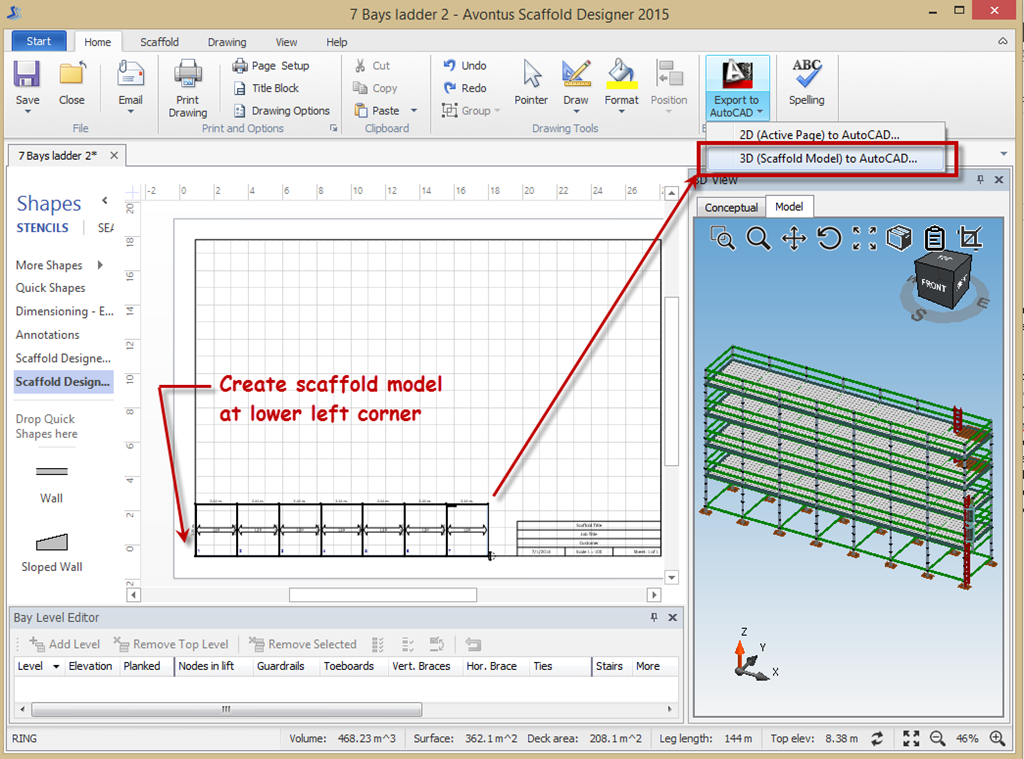Switch to Conceptual 3D view tab
Viewport: 1024px width, 759px height.
click(731, 207)
